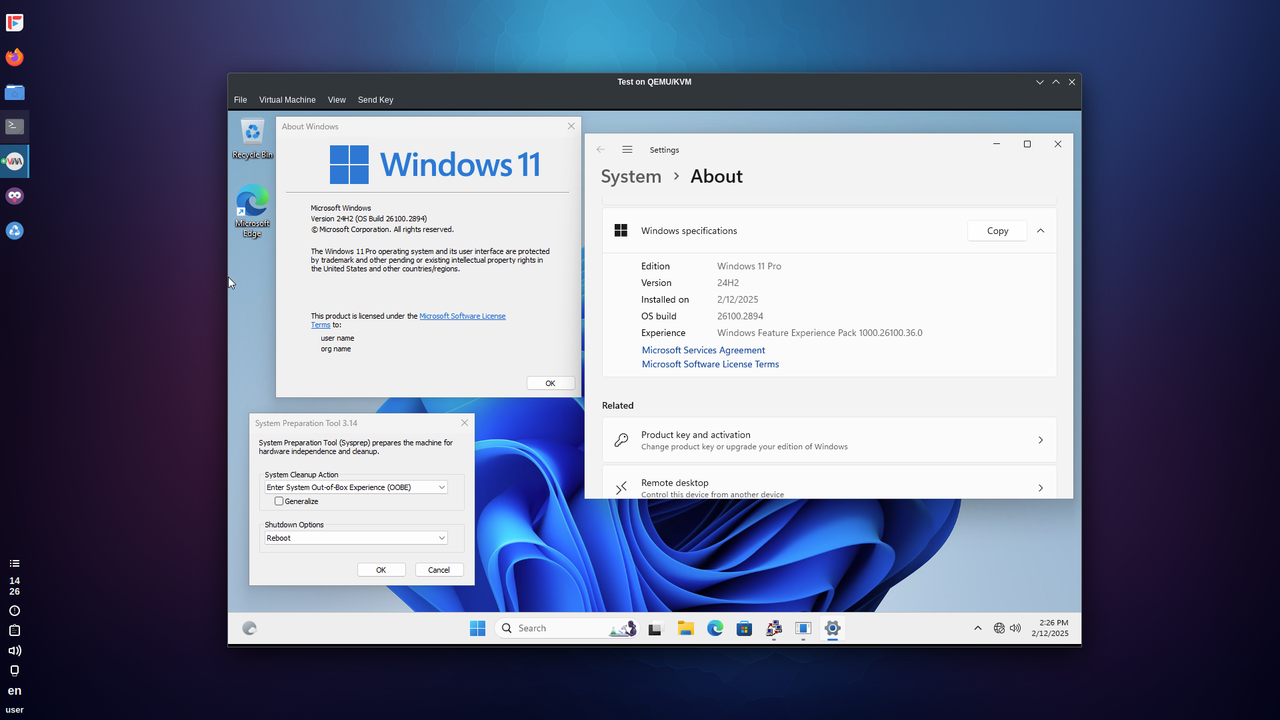The height and width of the screenshot is (720, 1280).
Task: Click System breadcrumb in Settings
Action: click(x=631, y=176)
